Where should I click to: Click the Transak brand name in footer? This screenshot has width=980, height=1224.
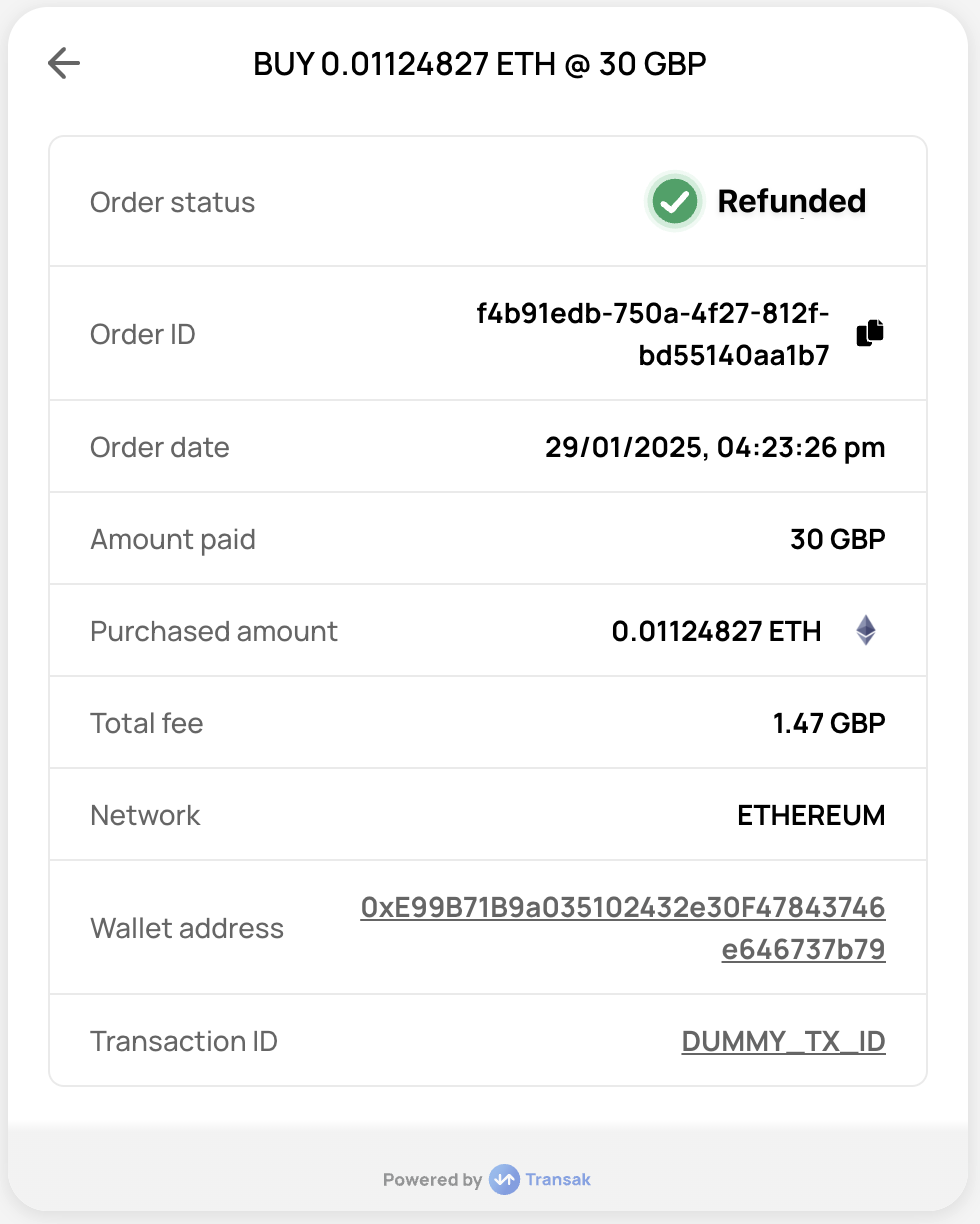click(558, 1180)
